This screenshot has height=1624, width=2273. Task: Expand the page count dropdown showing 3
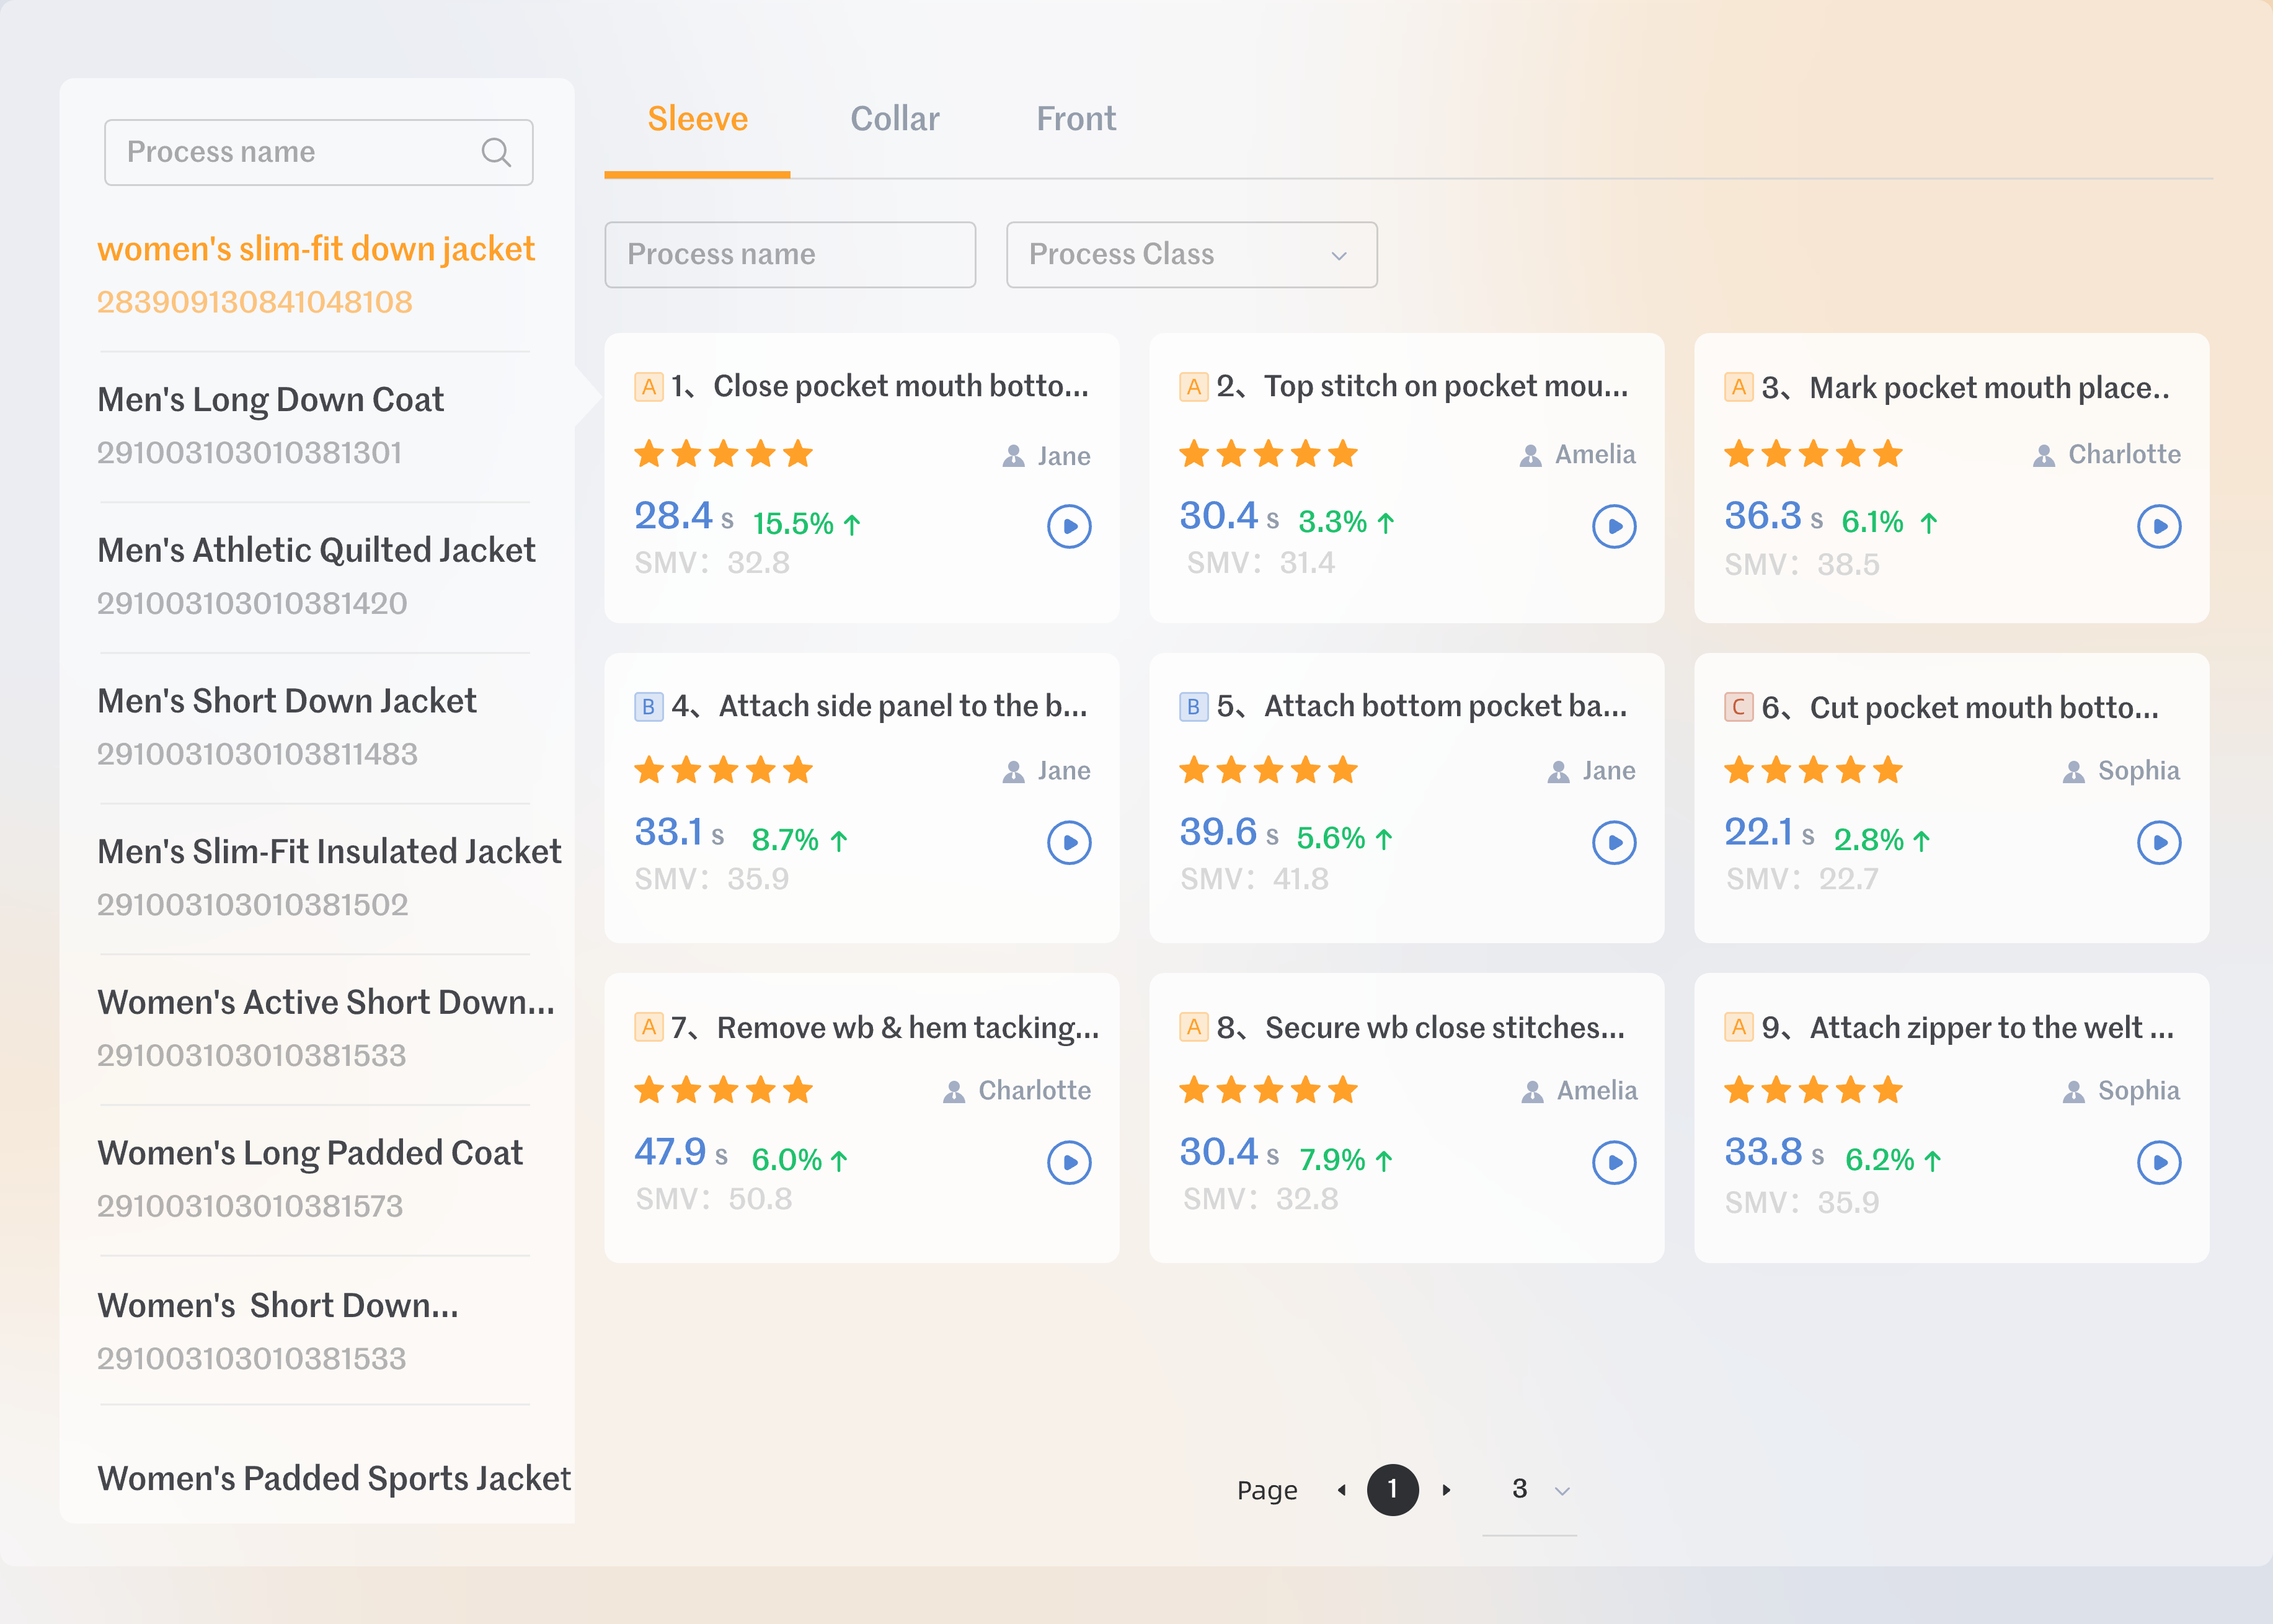1561,1491
